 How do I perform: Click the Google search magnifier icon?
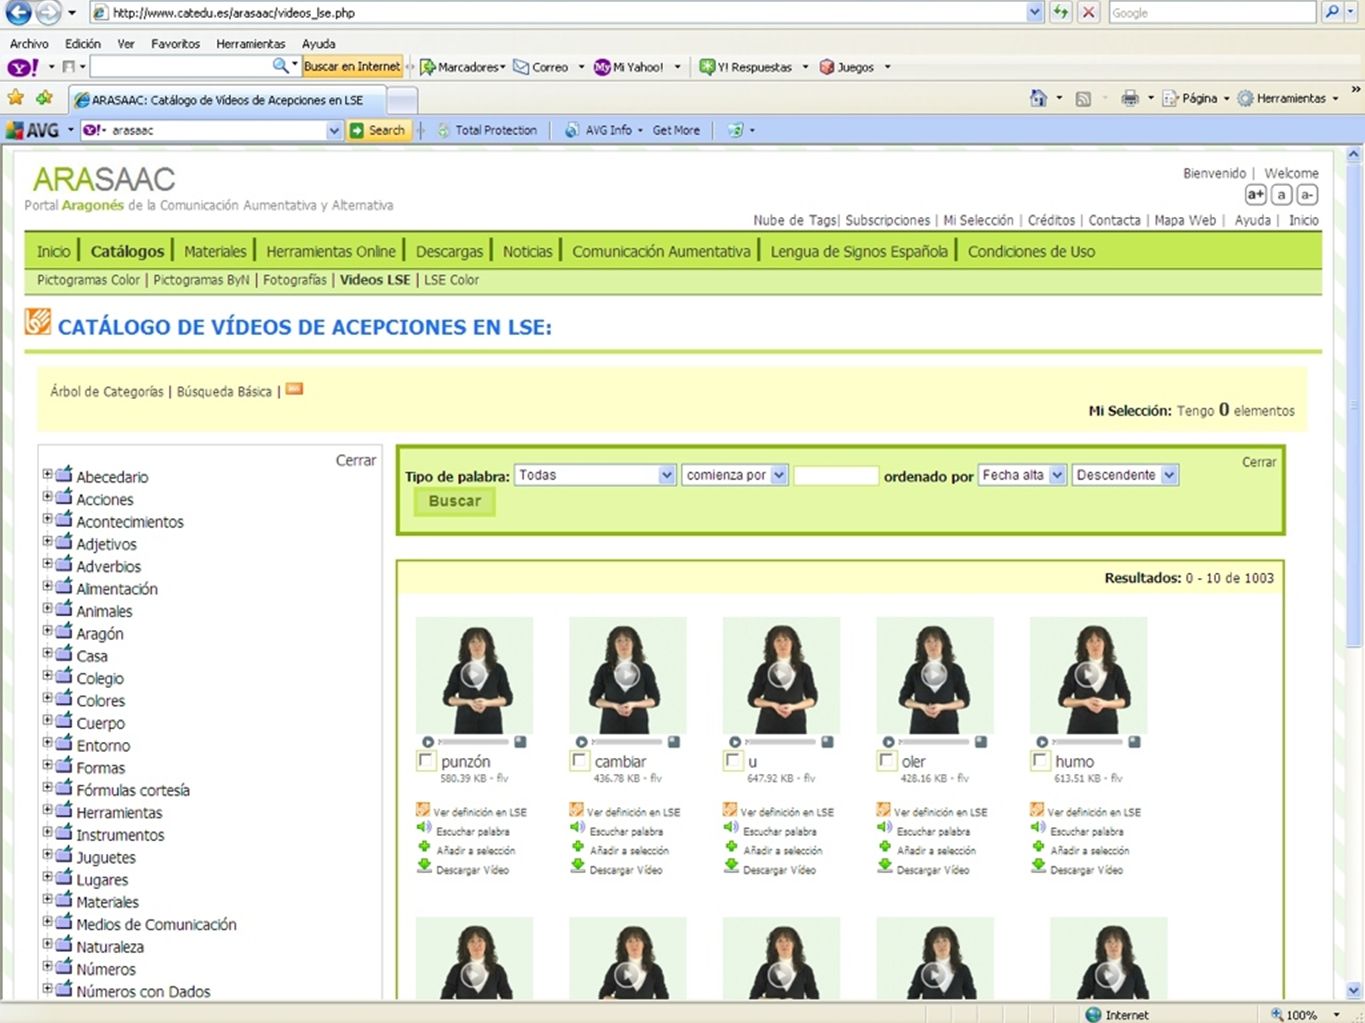point(1331,13)
